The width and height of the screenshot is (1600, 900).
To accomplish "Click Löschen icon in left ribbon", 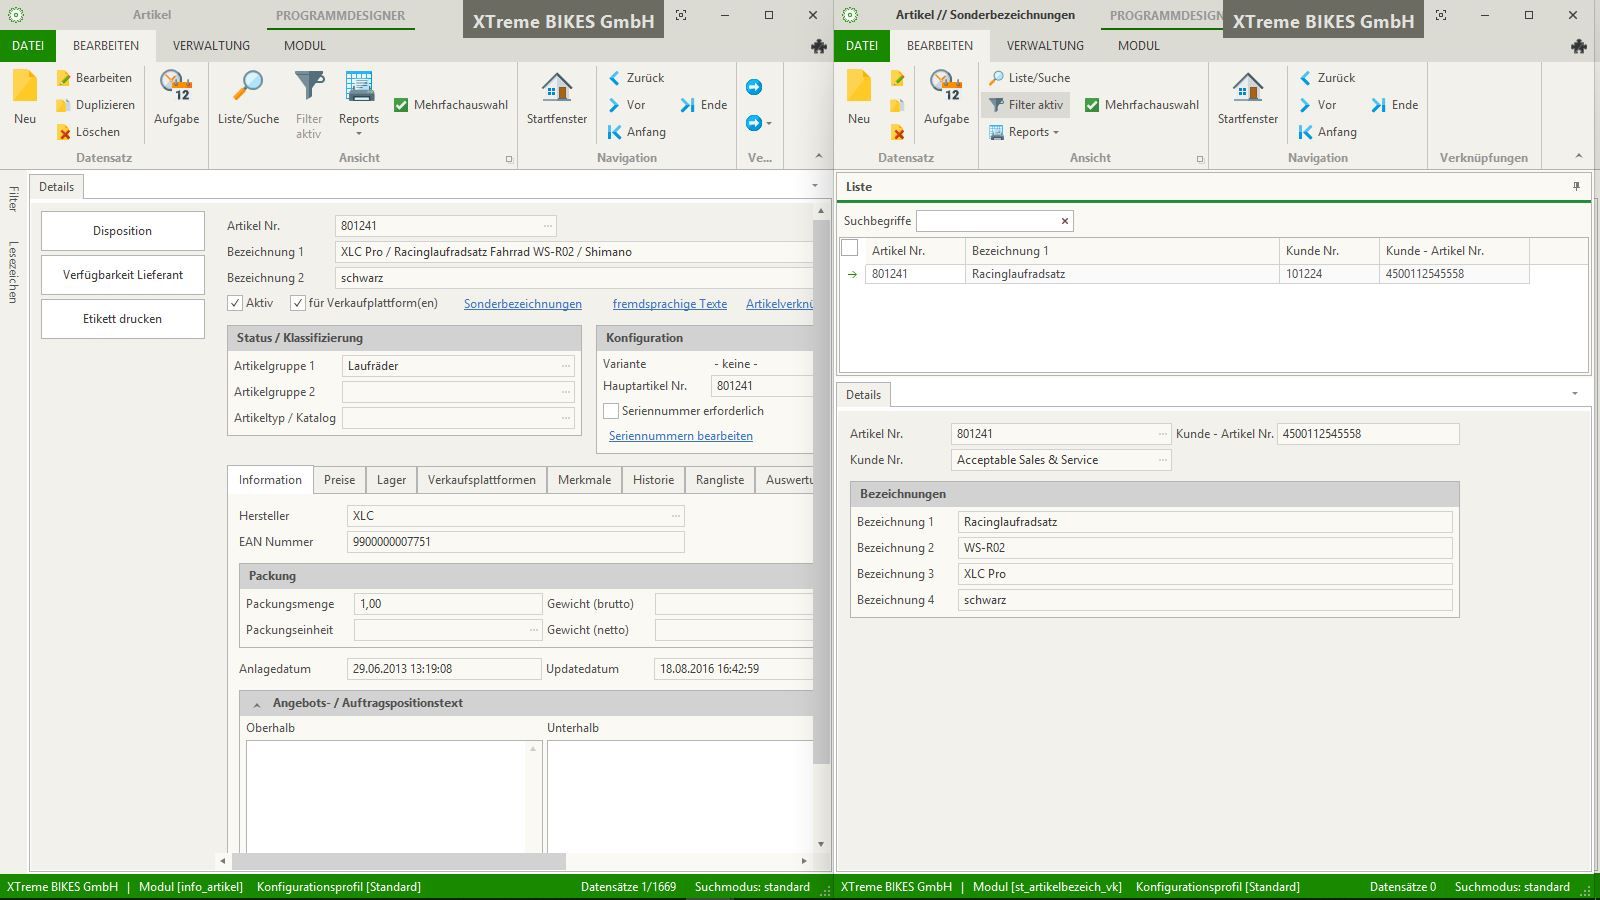I will click(x=64, y=132).
